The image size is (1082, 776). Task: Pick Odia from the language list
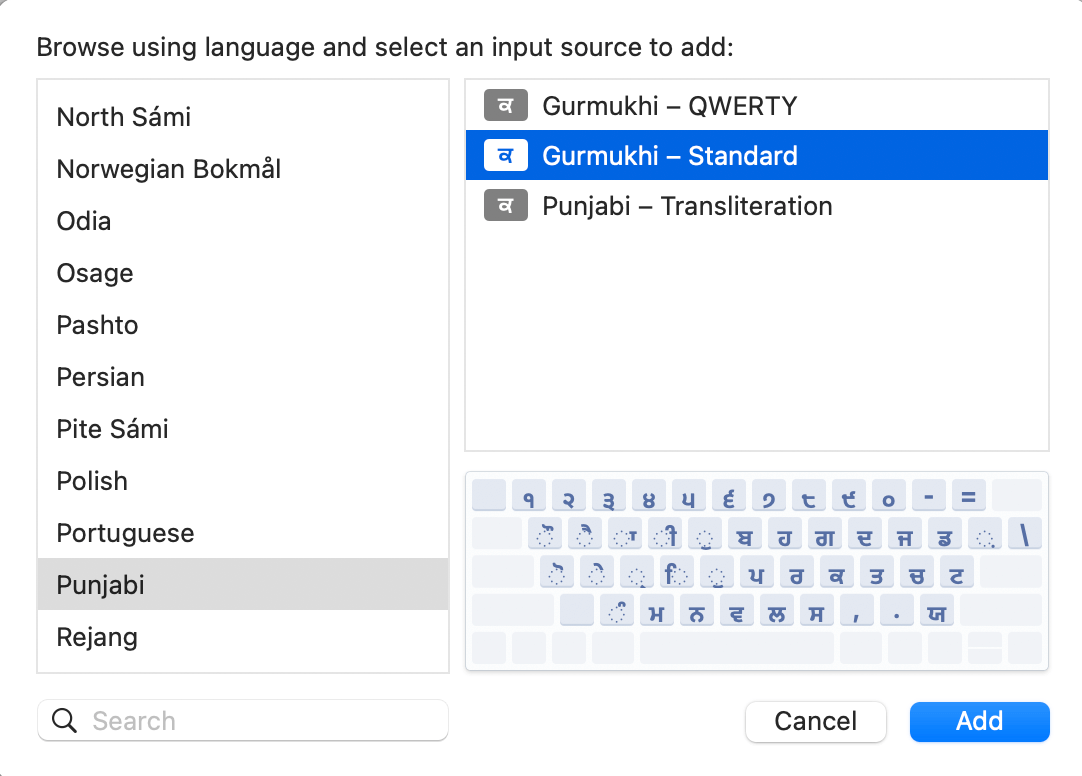point(84,221)
